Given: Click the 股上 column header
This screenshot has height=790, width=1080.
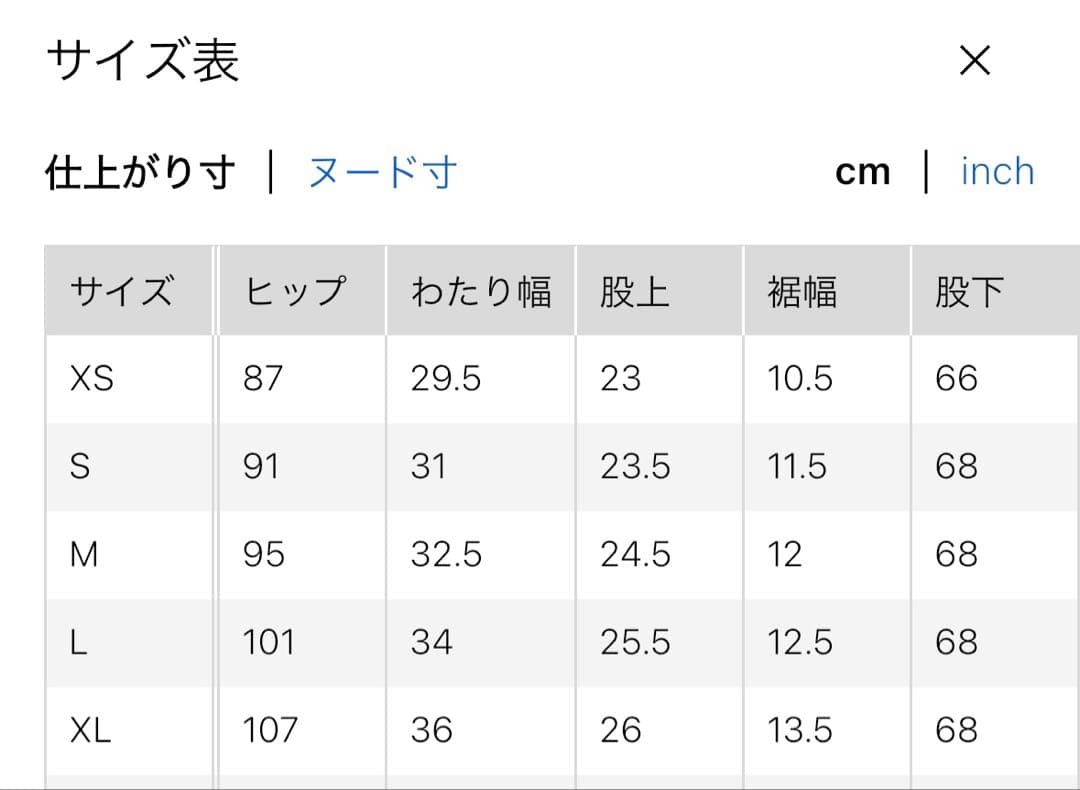Looking at the screenshot, I should [634, 292].
